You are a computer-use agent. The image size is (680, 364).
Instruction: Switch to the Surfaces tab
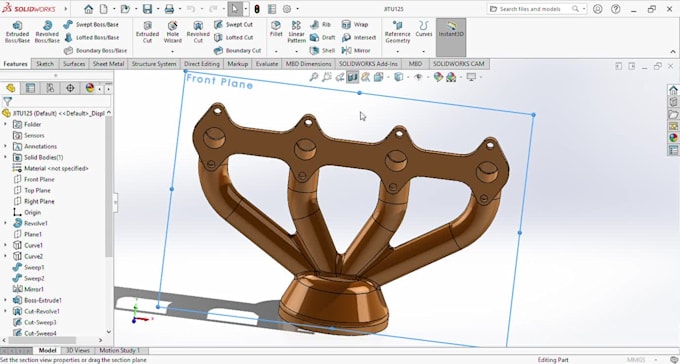pos(74,64)
